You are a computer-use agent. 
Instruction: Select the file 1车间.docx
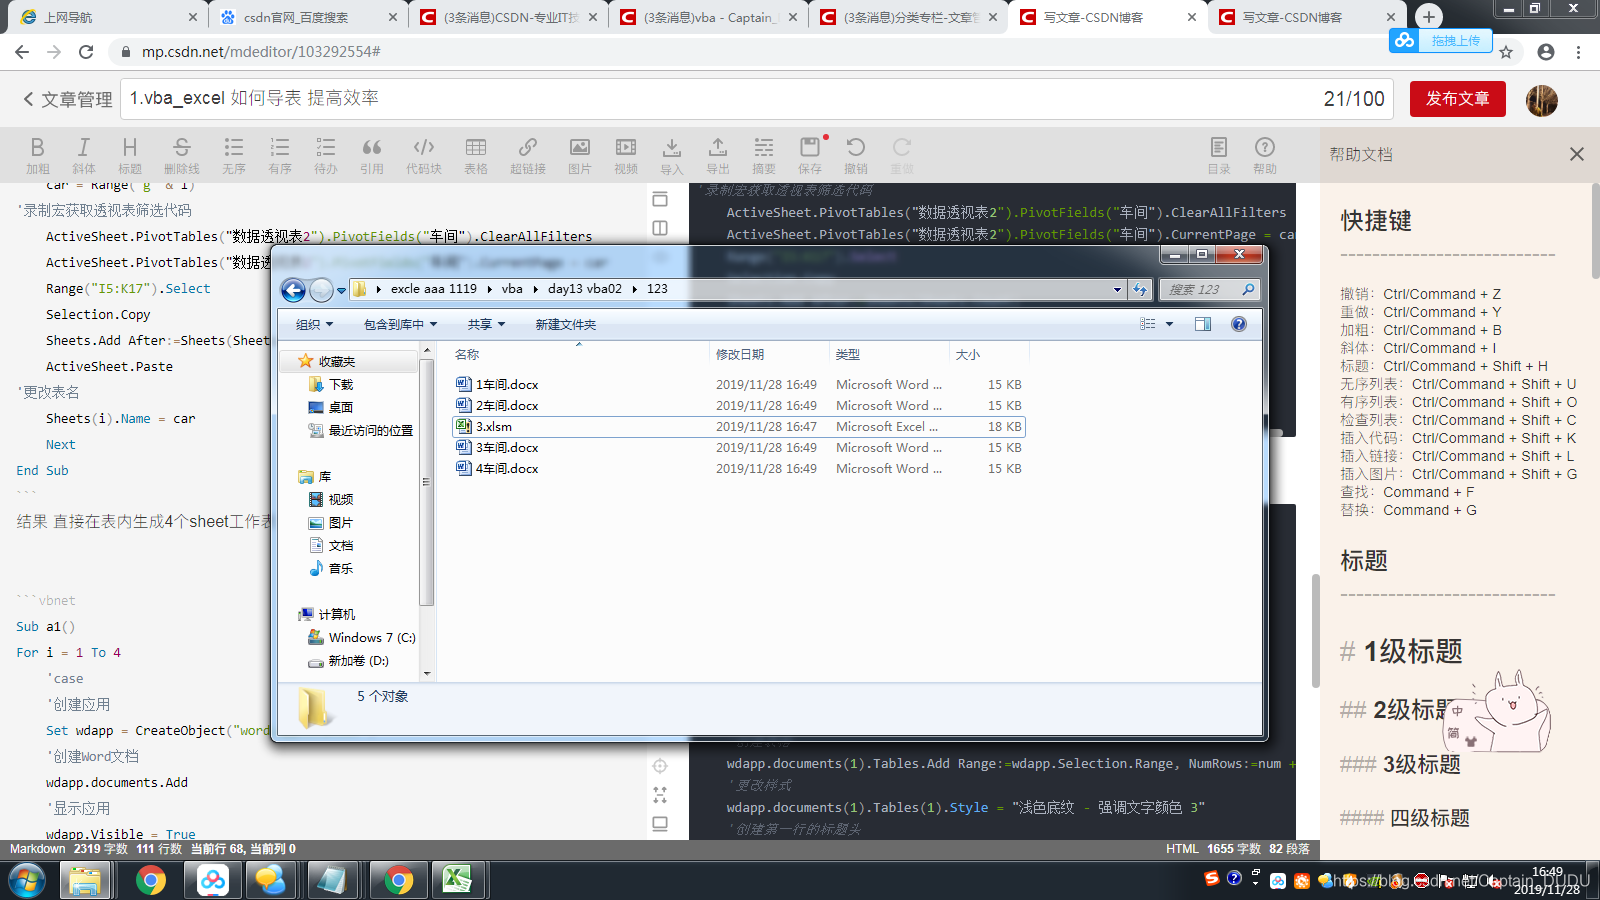pyautogui.click(x=507, y=384)
